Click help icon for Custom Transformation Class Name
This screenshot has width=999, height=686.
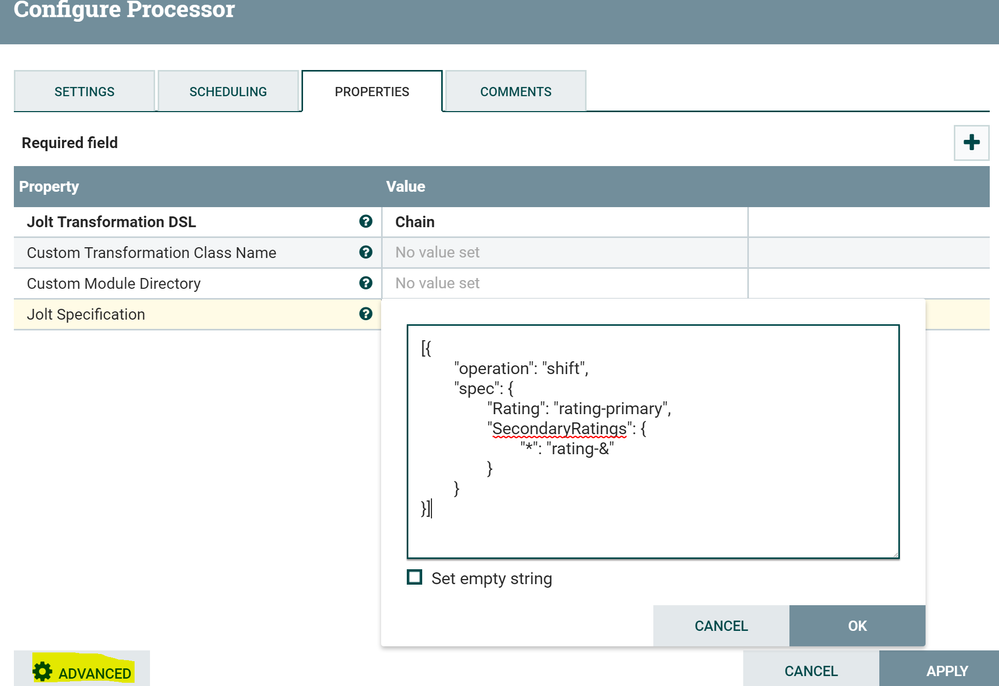[366, 253]
